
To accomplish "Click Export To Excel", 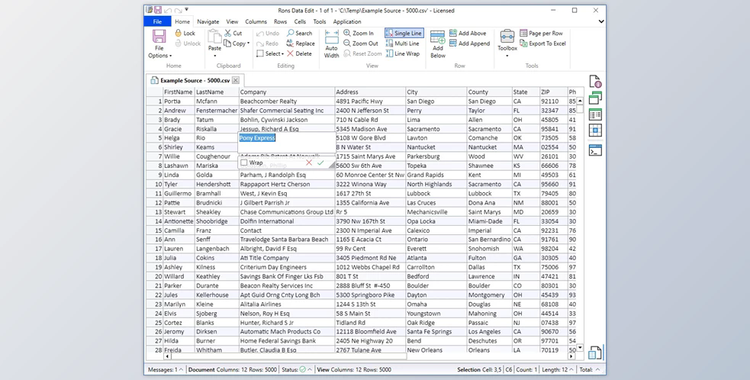I will coord(543,44).
